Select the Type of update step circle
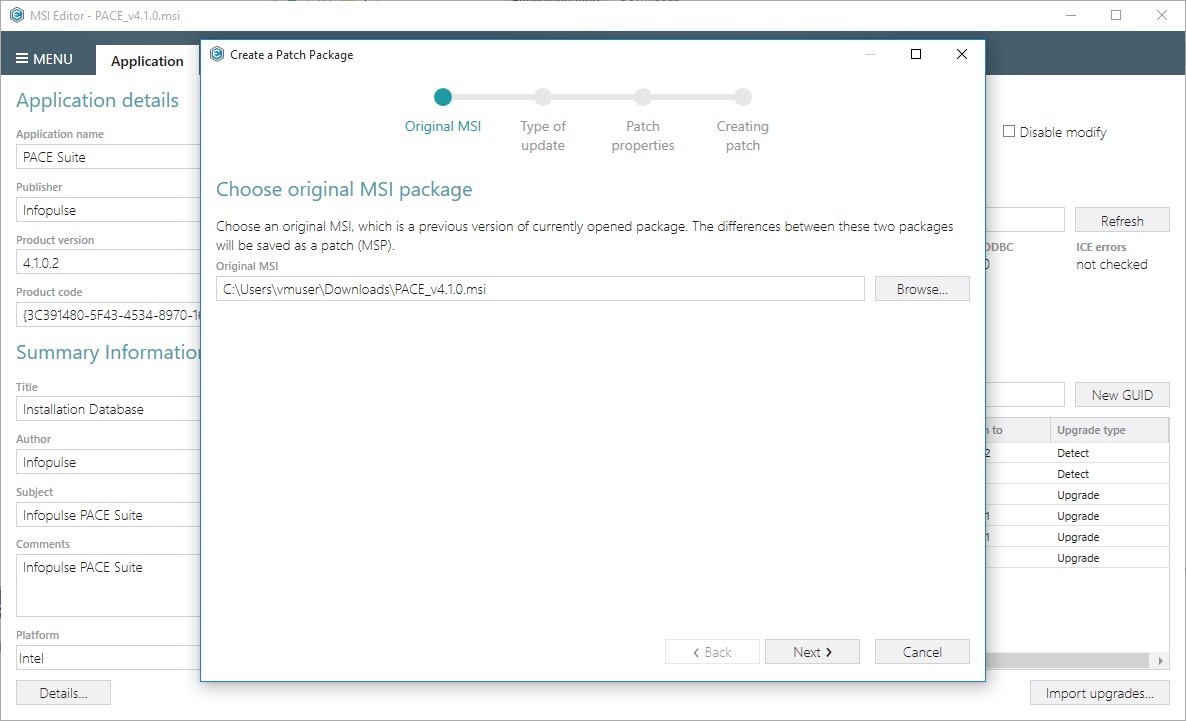 pos(543,97)
